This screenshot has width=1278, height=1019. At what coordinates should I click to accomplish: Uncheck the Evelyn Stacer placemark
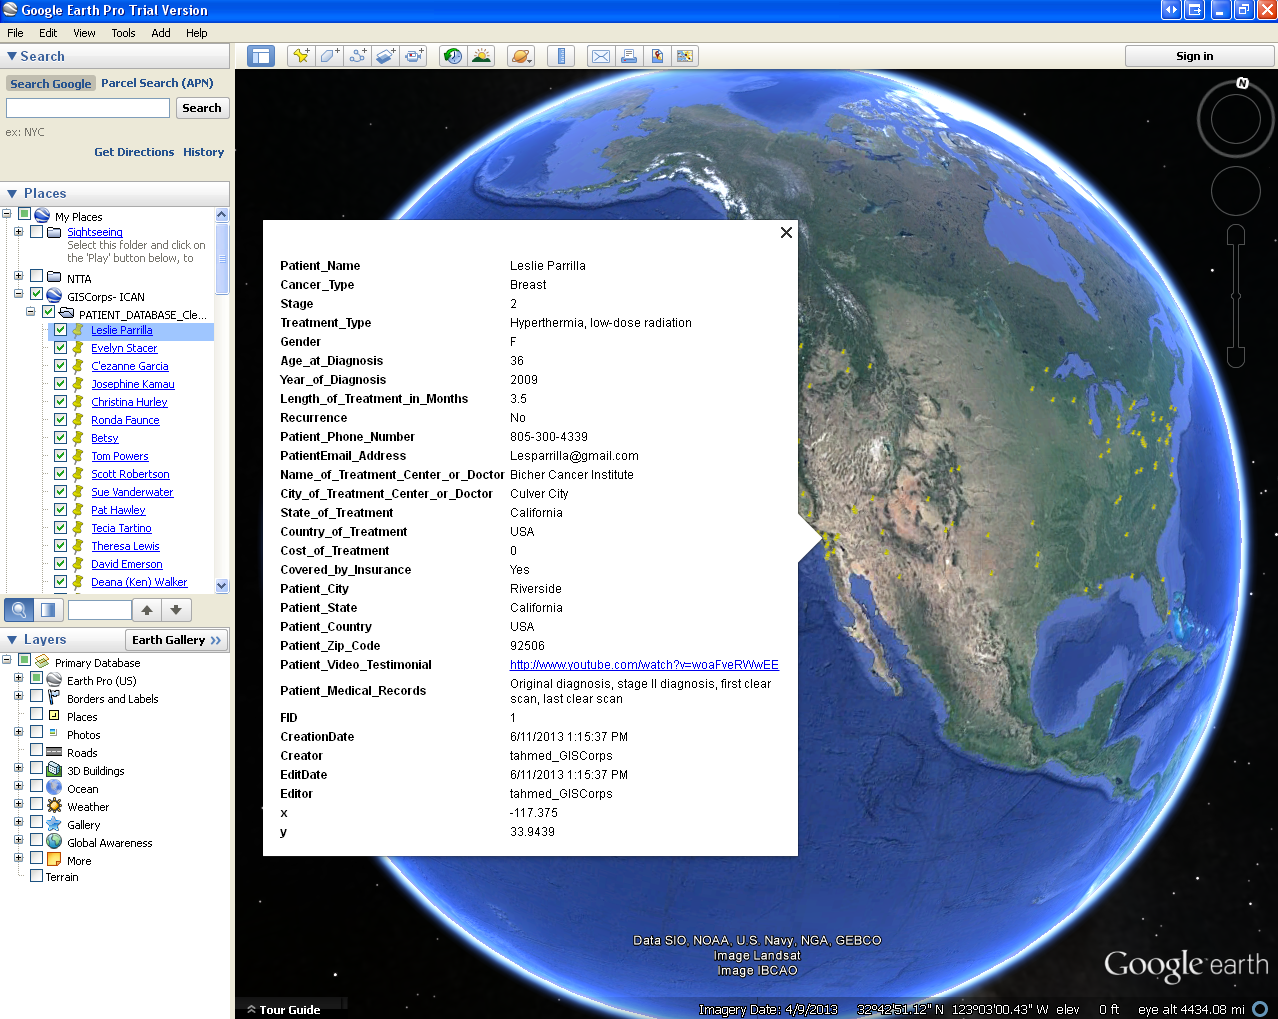61,348
